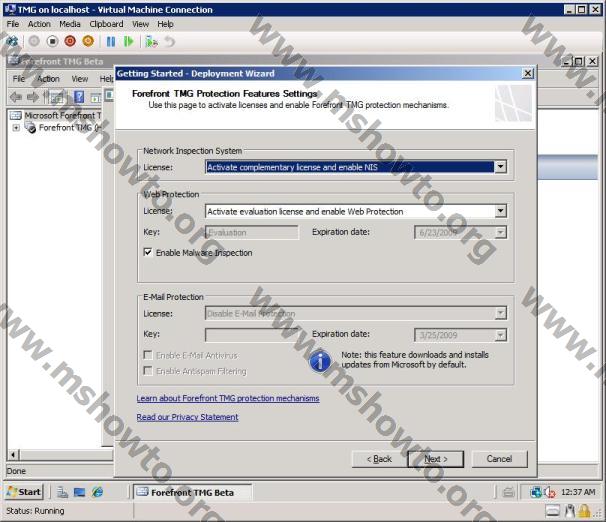
Task: Click the Revert undo arrow icon
Action: (169, 41)
